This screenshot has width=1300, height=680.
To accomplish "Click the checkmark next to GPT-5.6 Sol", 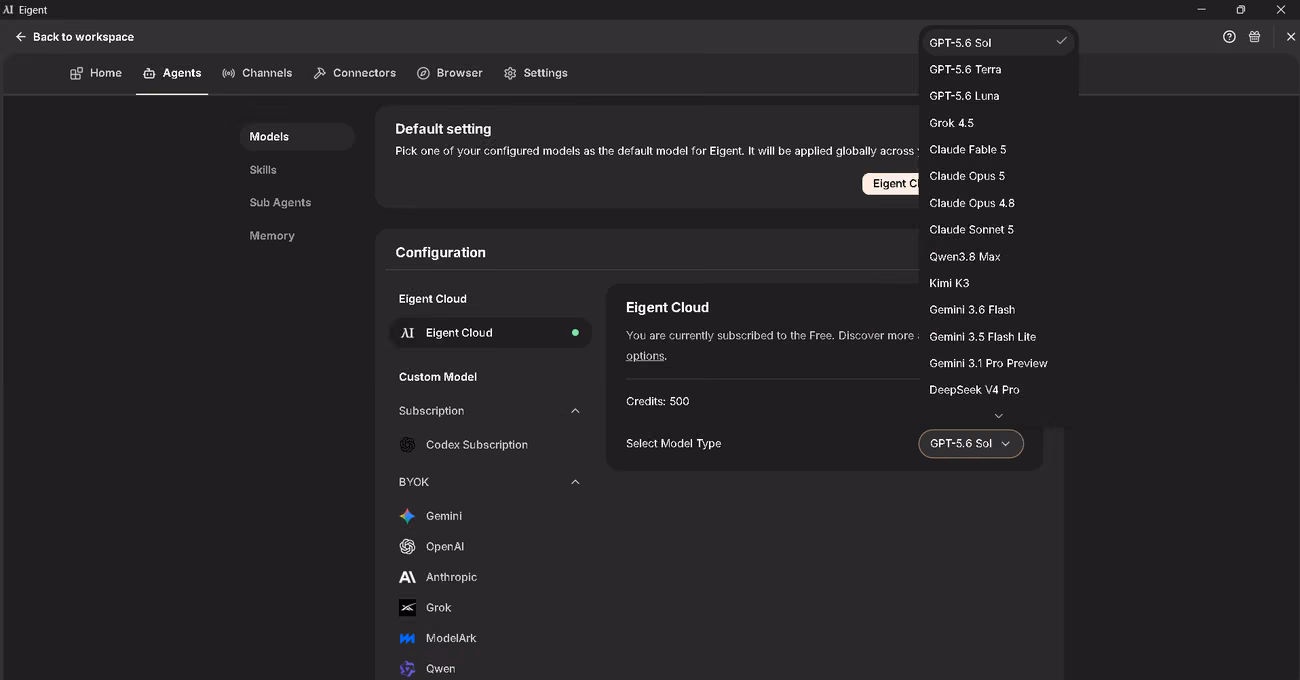I will coord(1061,42).
